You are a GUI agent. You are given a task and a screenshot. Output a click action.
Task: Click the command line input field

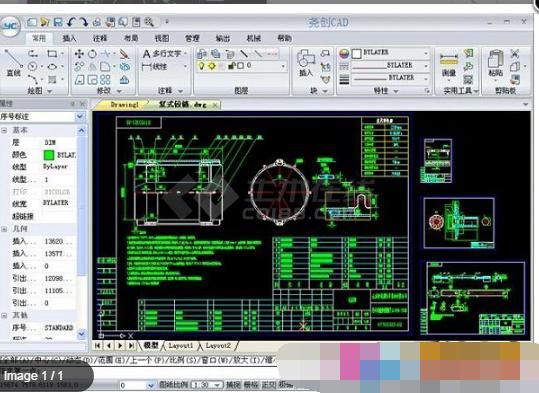tap(138, 372)
